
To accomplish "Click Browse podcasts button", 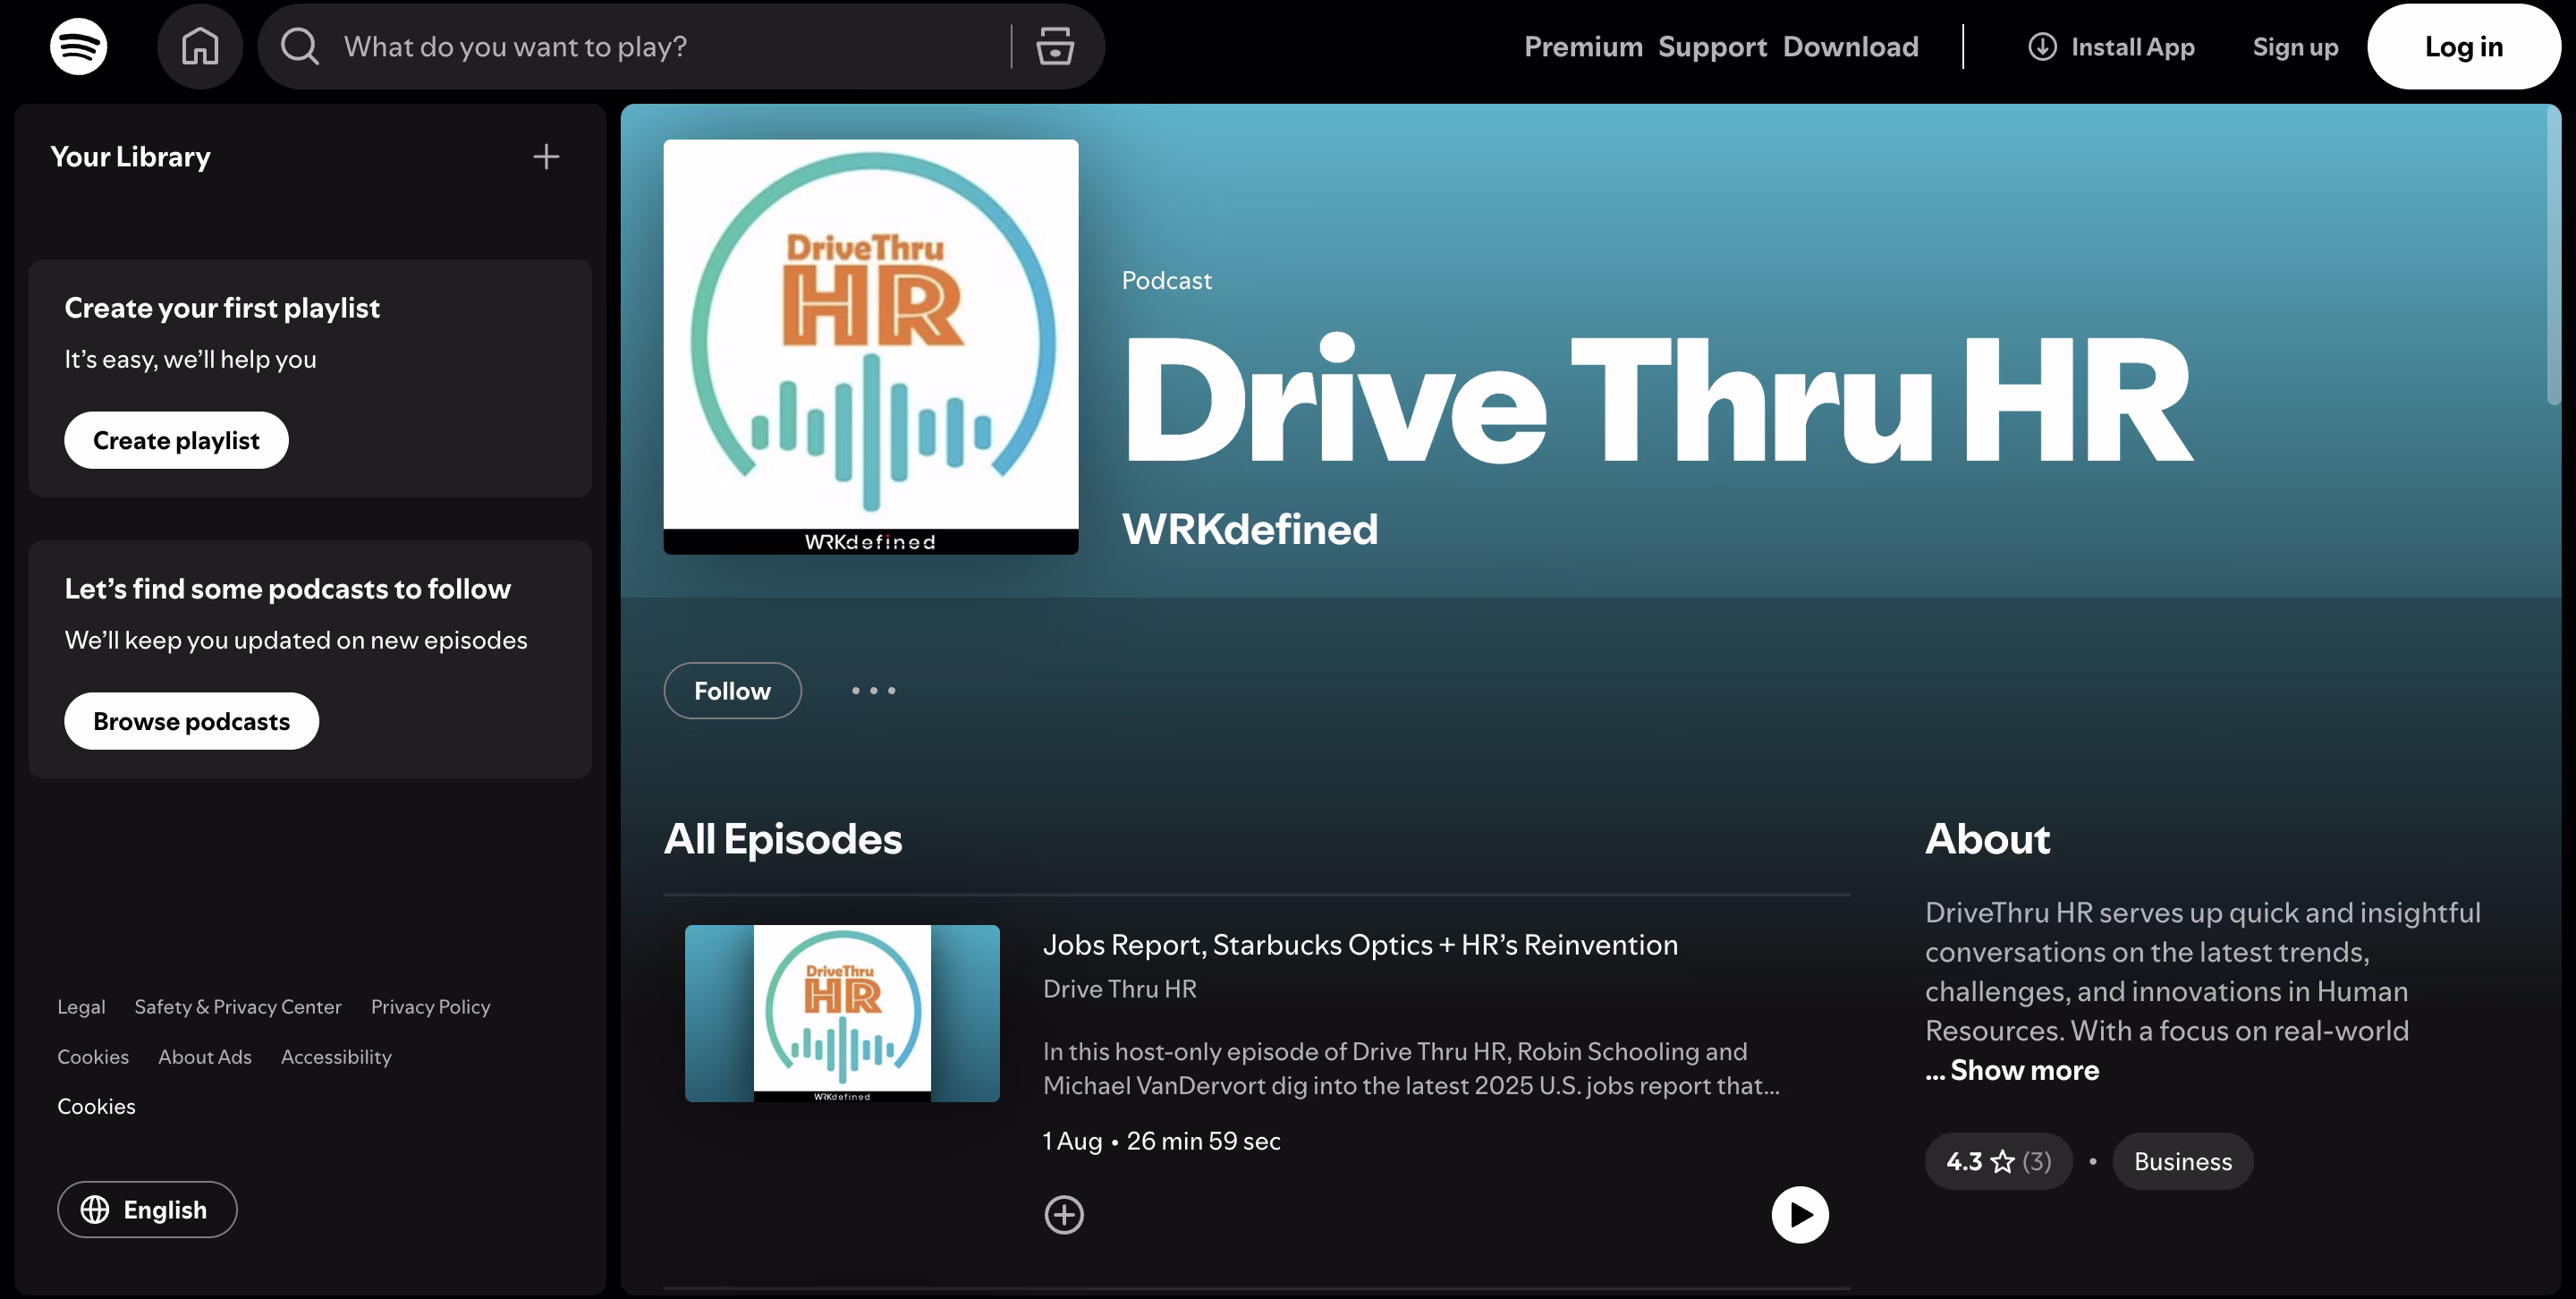I will [x=191, y=721].
